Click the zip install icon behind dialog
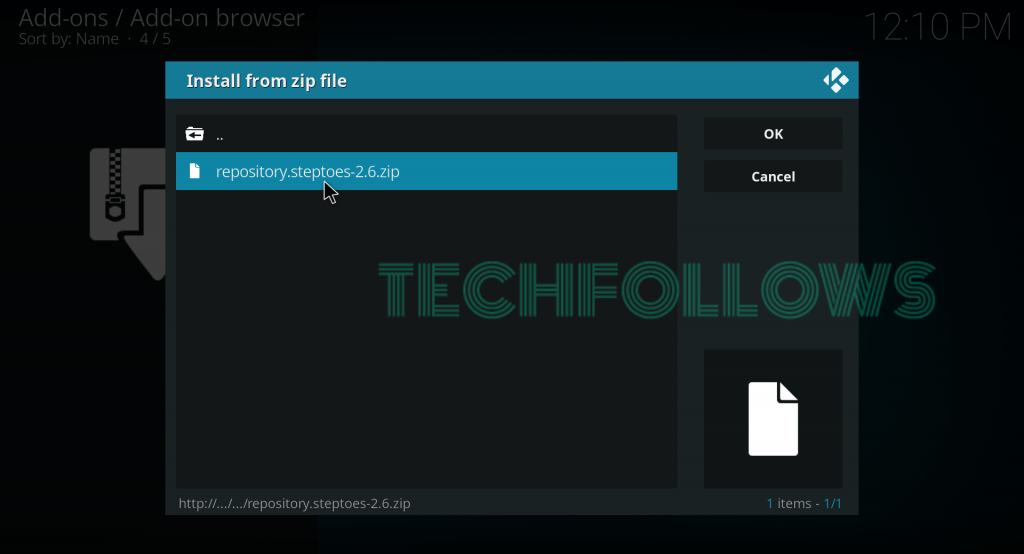This screenshot has width=1024, height=554. [x=127, y=214]
